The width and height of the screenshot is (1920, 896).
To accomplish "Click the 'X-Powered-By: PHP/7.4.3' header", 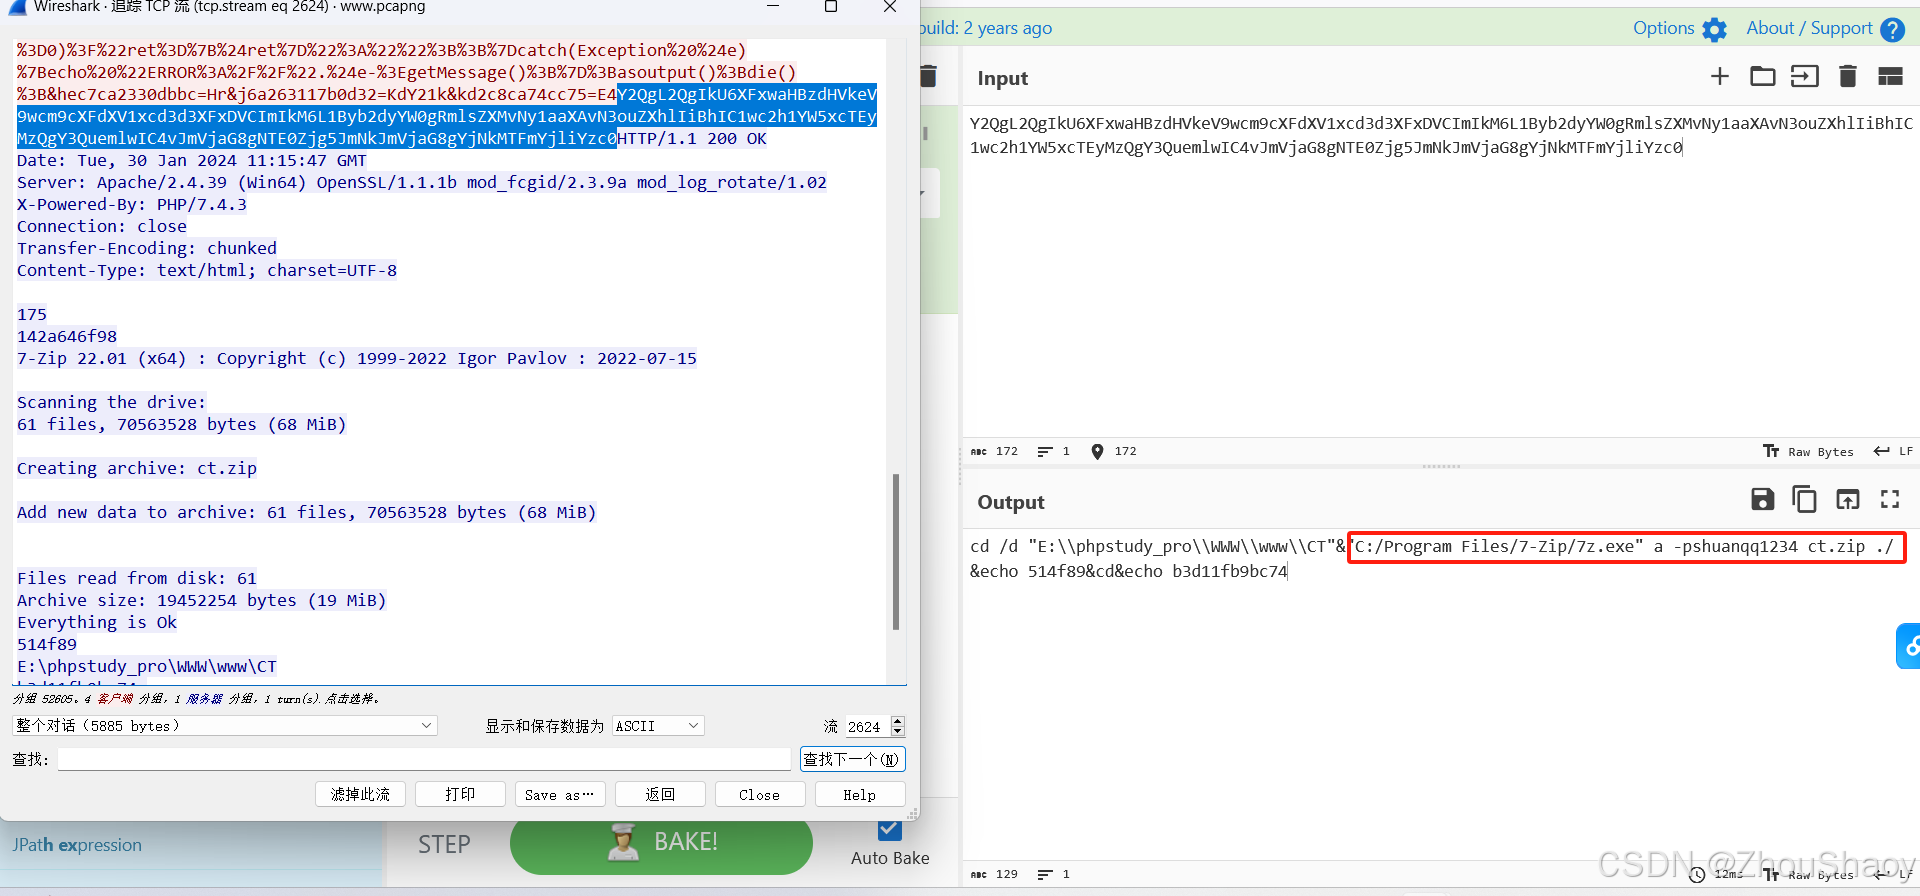I will coord(132,204).
